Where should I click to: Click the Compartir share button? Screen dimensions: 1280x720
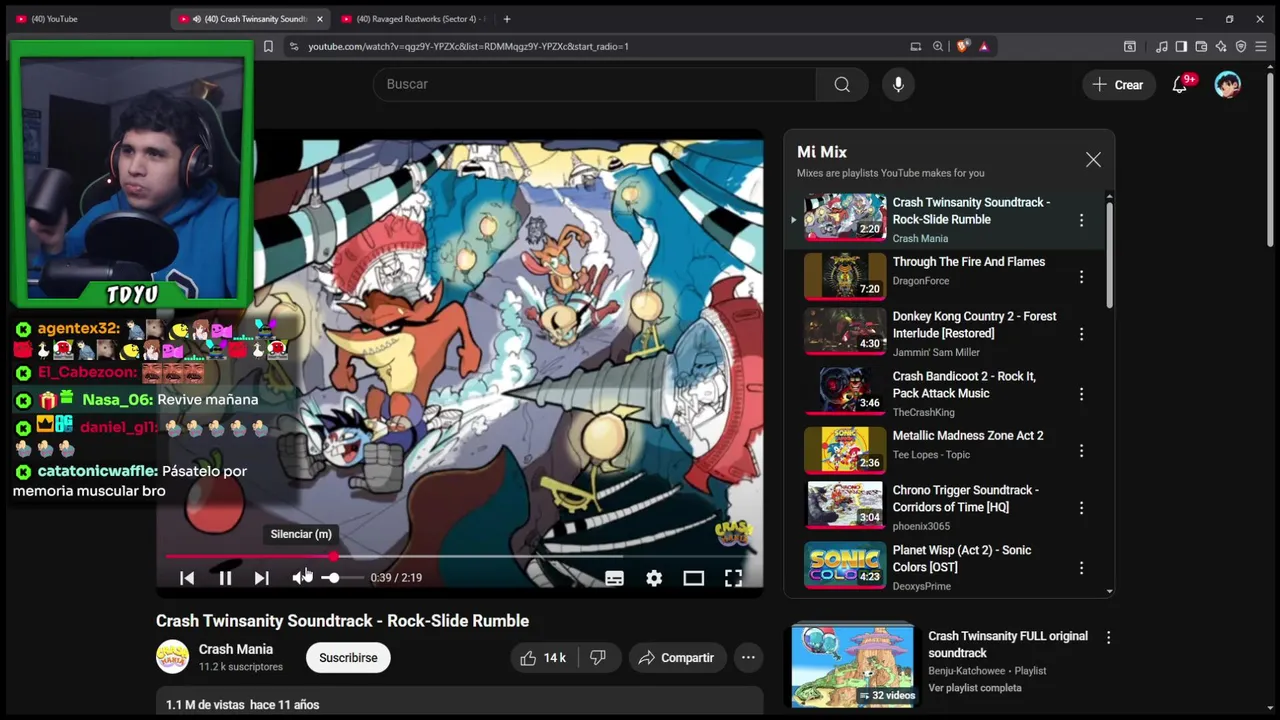677,657
